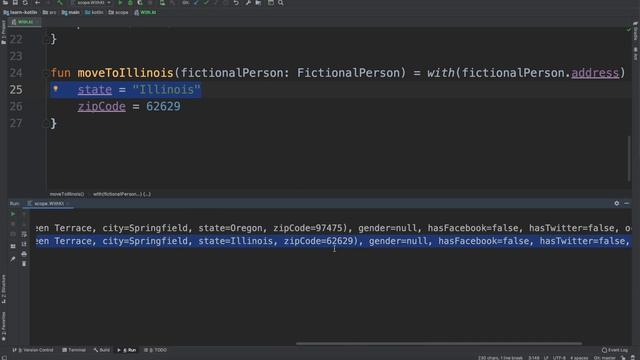The image size is (640, 360).
Task: Click fold end marker on line 22
Action: (x=45, y=40)
